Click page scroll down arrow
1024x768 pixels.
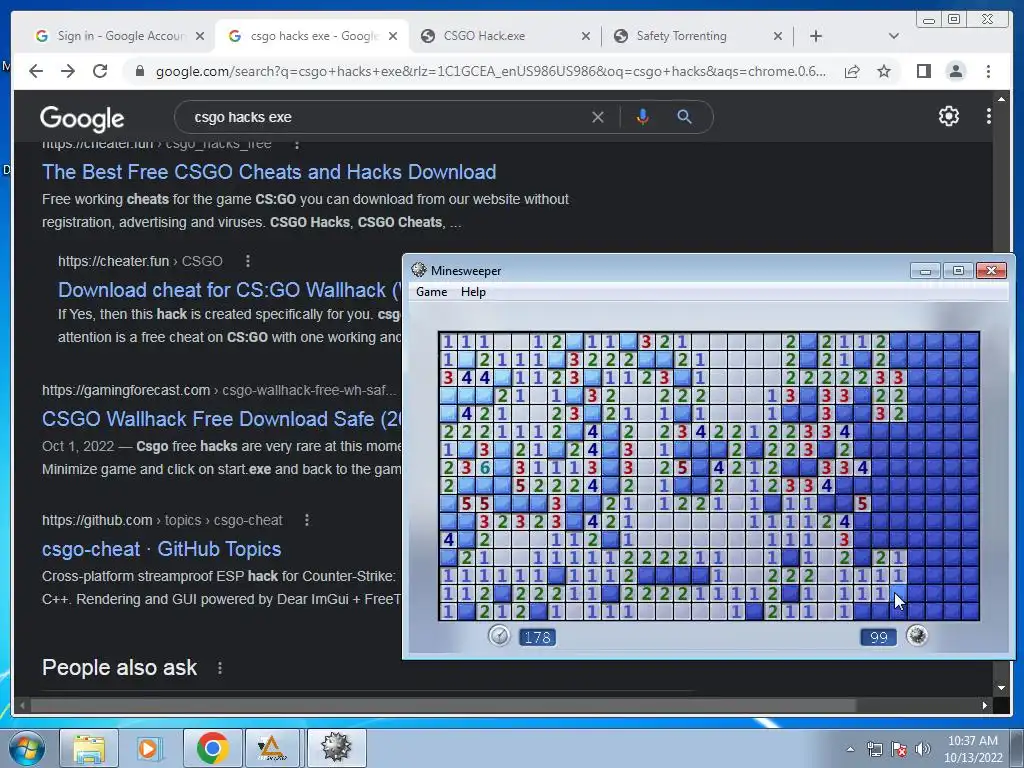(1001, 687)
